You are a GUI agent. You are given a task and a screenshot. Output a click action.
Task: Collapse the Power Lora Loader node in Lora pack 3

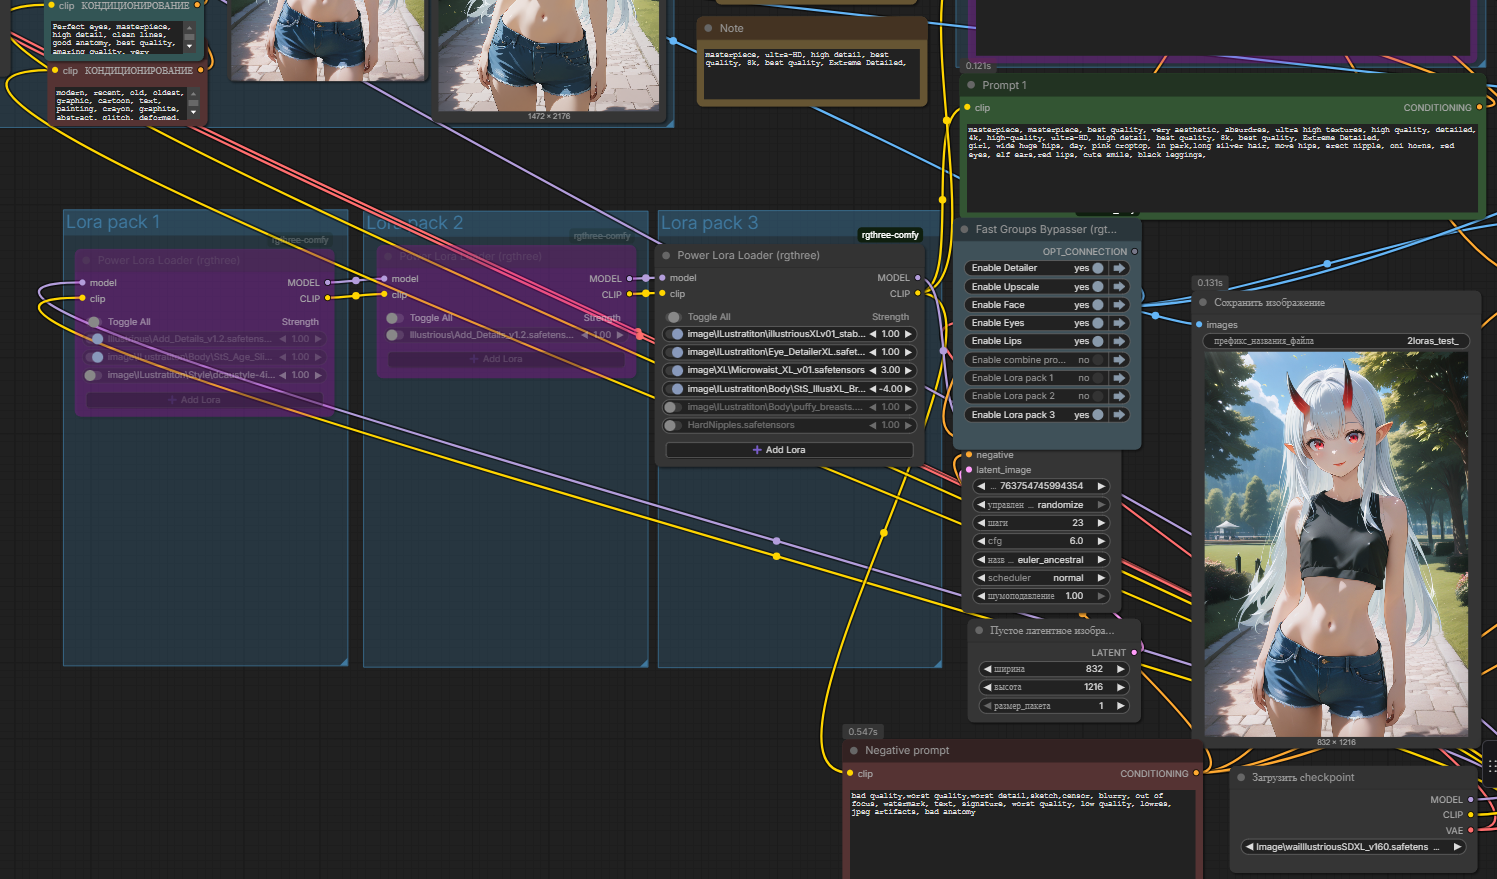665,255
